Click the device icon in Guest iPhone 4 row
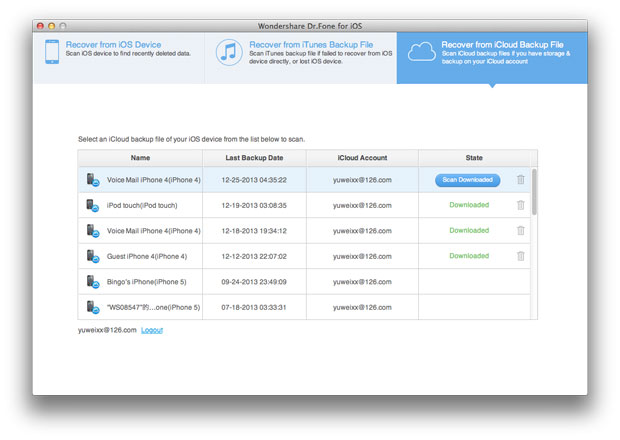620x440 pixels. coord(93,256)
